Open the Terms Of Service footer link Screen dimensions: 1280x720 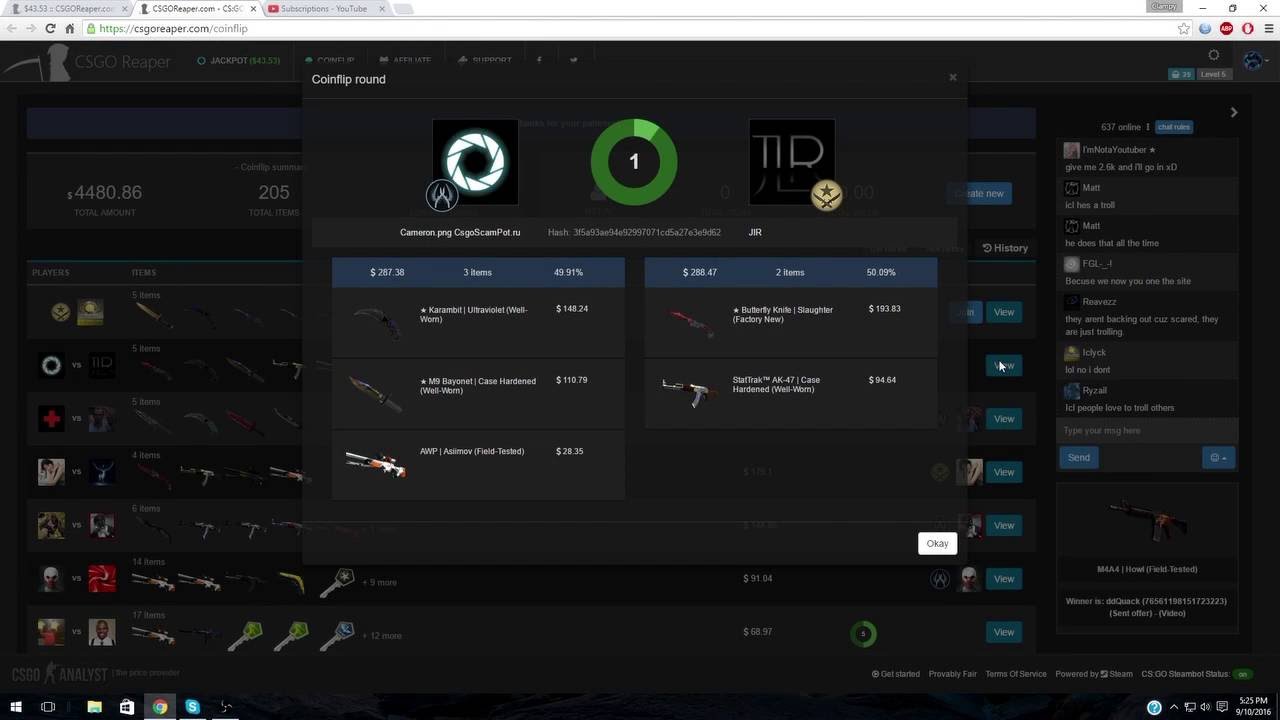click(x=1016, y=674)
